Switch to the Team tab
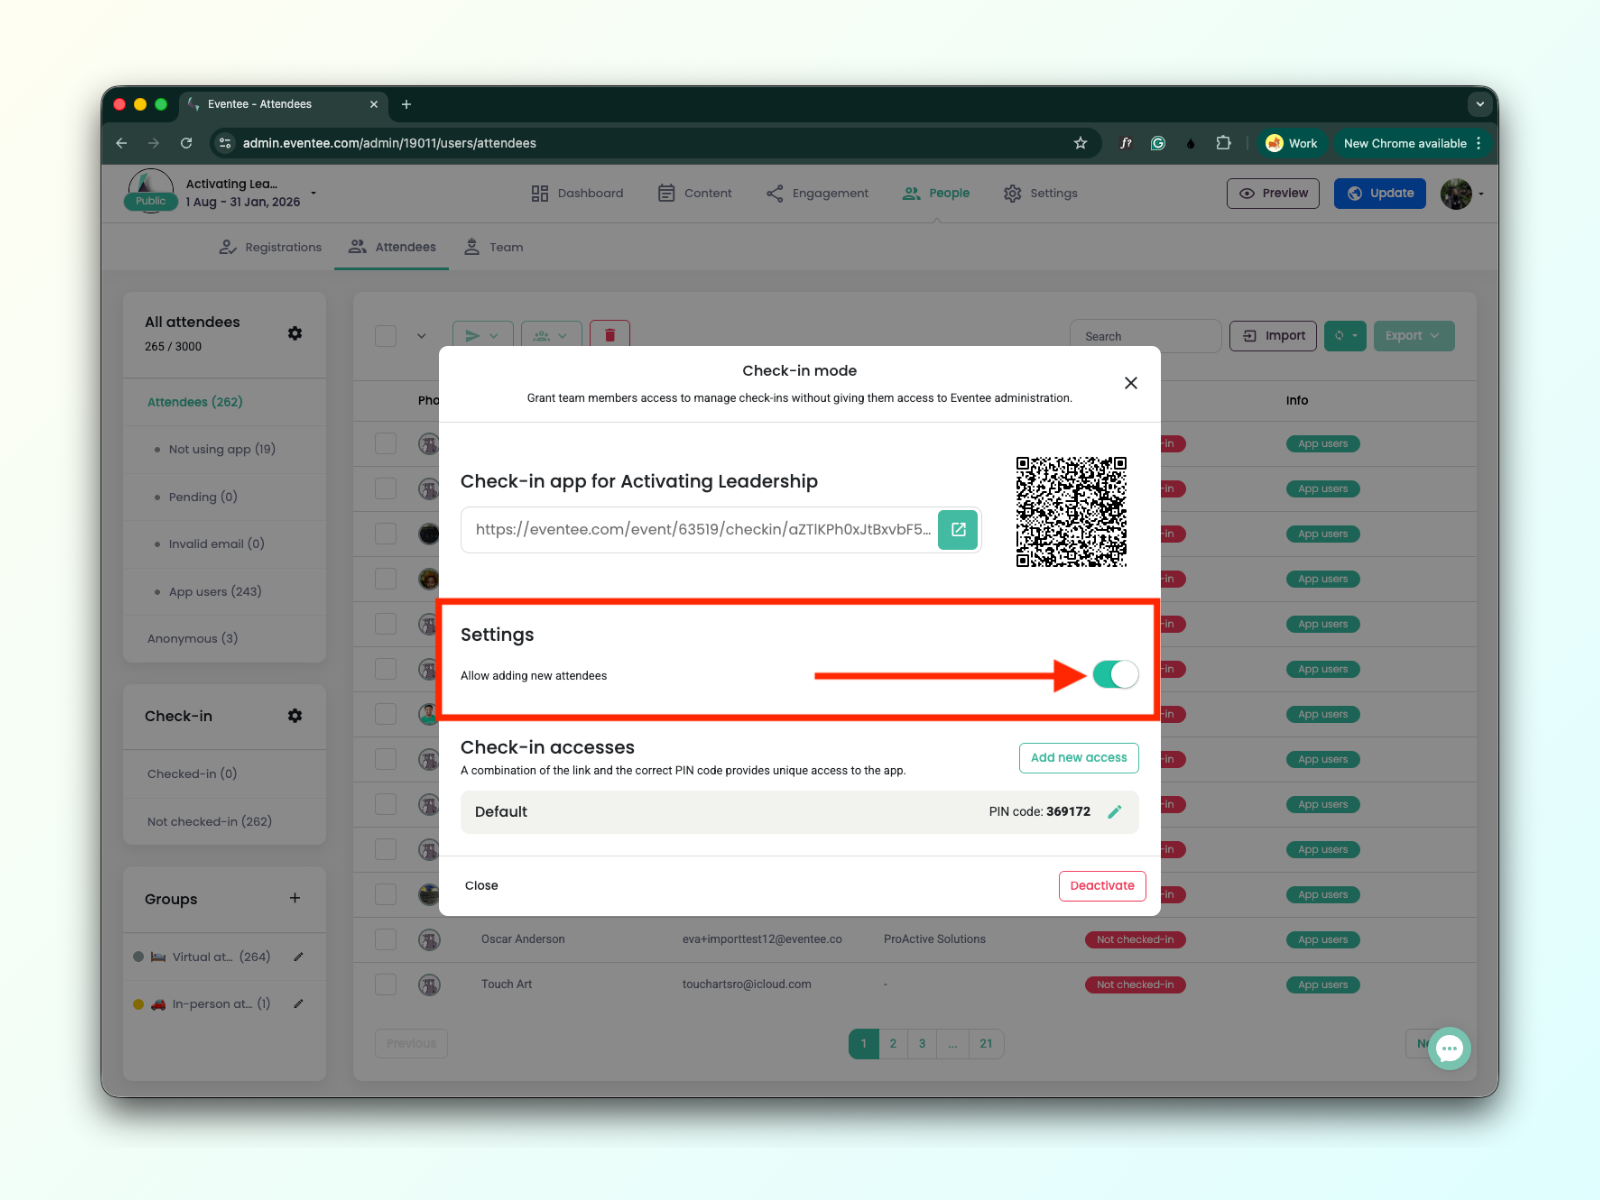The width and height of the screenshot is (1600, 1200). [494, 247]
